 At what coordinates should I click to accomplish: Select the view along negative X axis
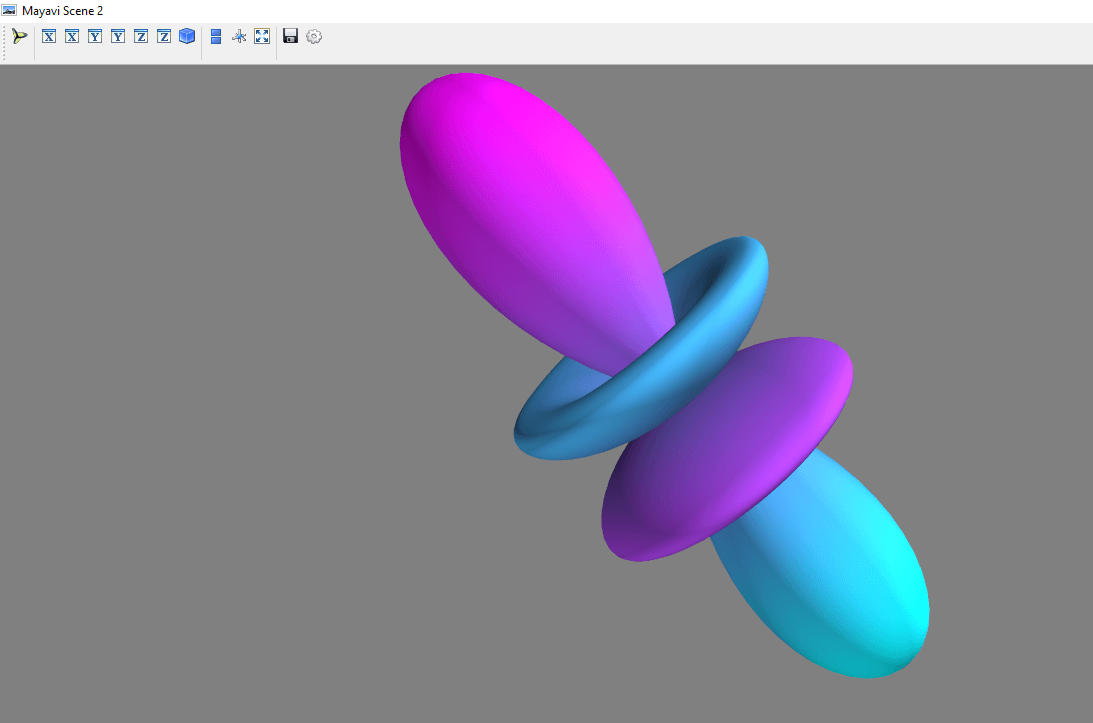(71, 36)
